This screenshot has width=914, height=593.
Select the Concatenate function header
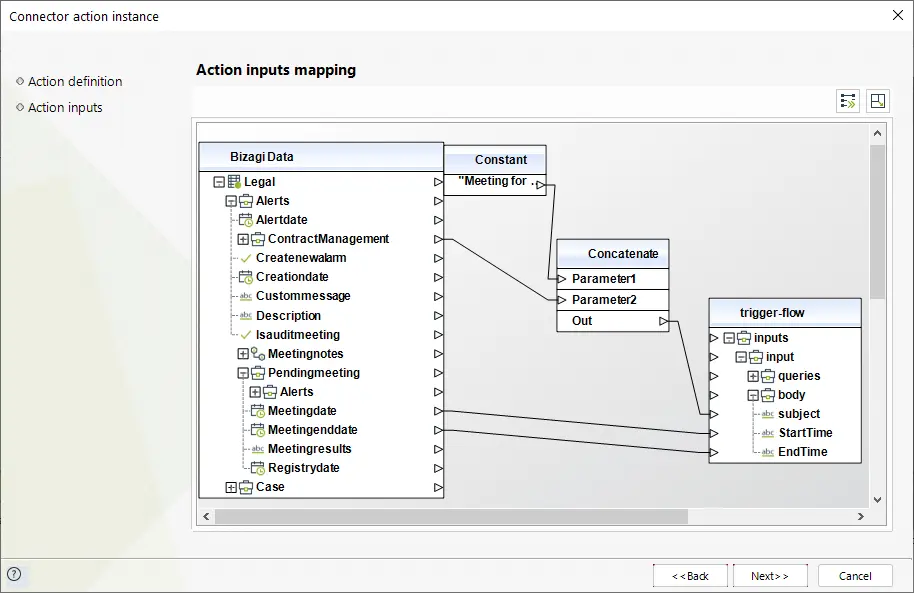click(x=613, y=254)
